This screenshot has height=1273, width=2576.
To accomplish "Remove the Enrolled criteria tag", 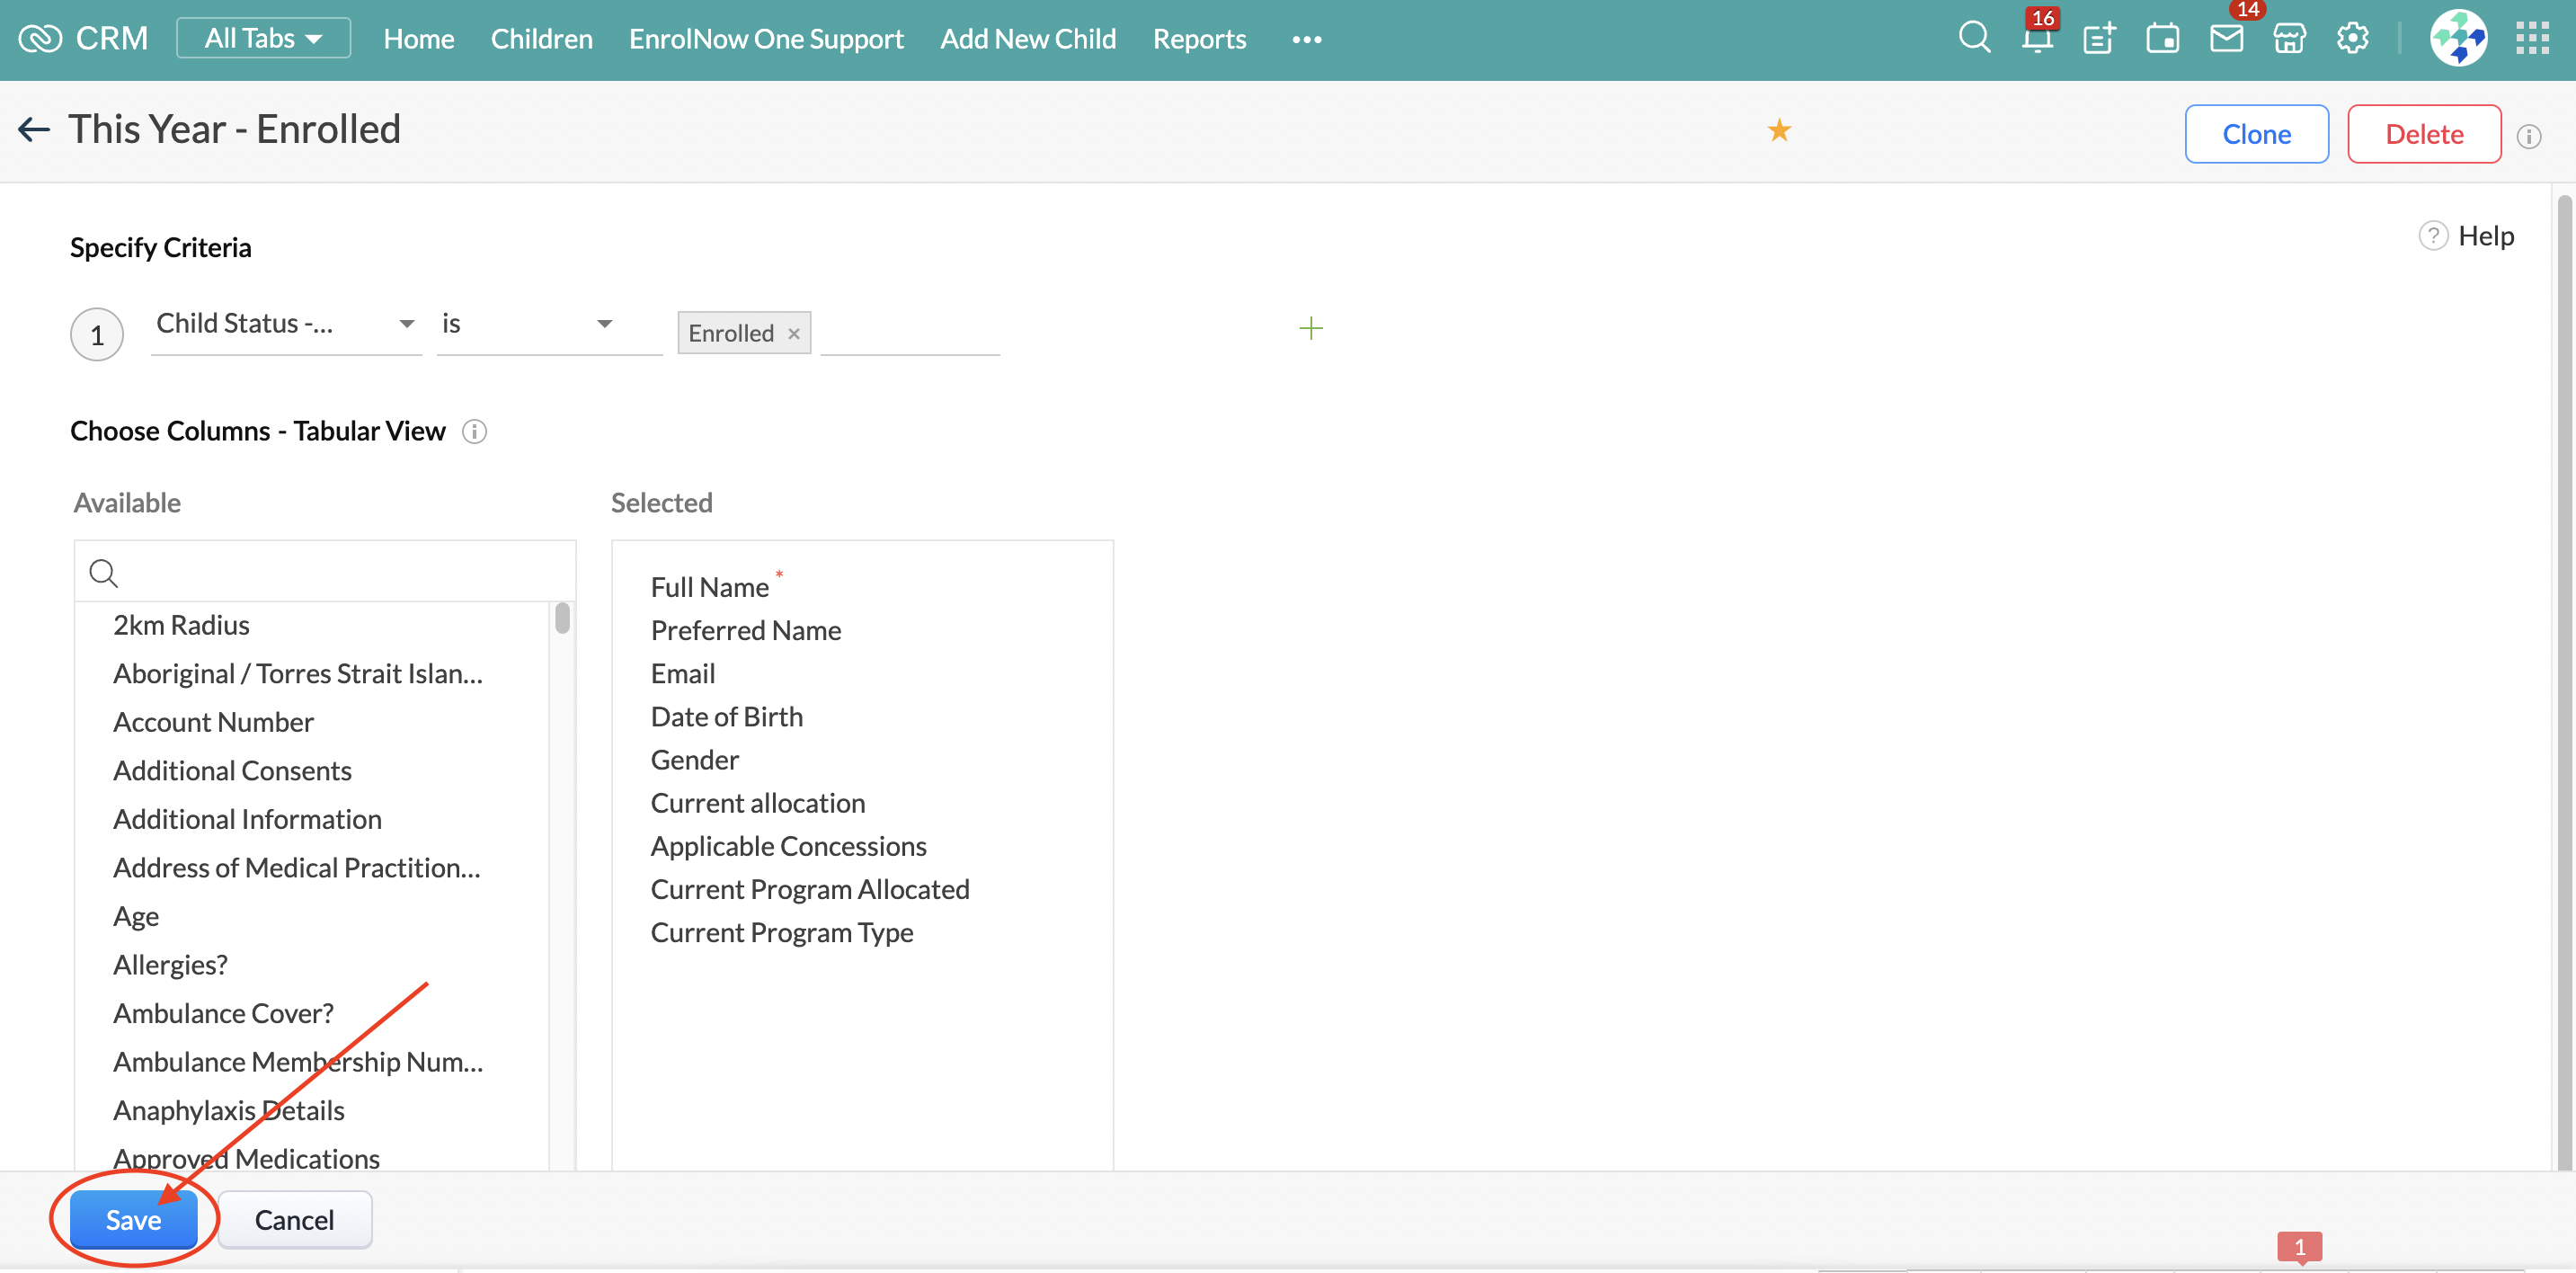I will 794,334.
